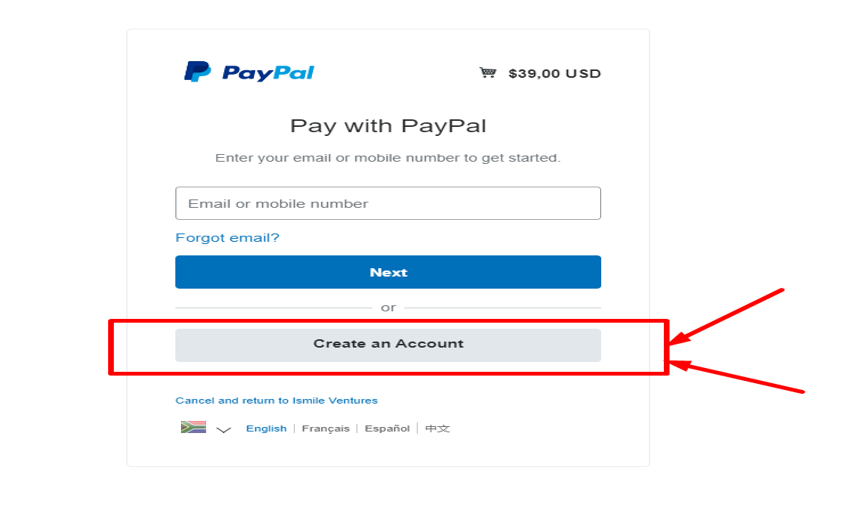Open the shopping cart icon
Viewport: 848px width, 506px height.
tap(488, 72)
